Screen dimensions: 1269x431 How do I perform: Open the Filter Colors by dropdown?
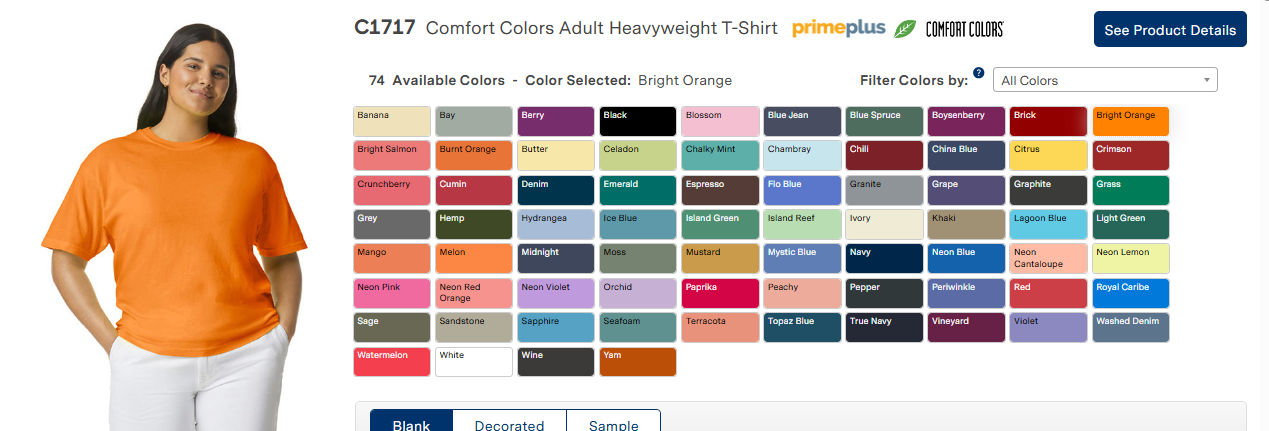click(x=1105, y=80)
